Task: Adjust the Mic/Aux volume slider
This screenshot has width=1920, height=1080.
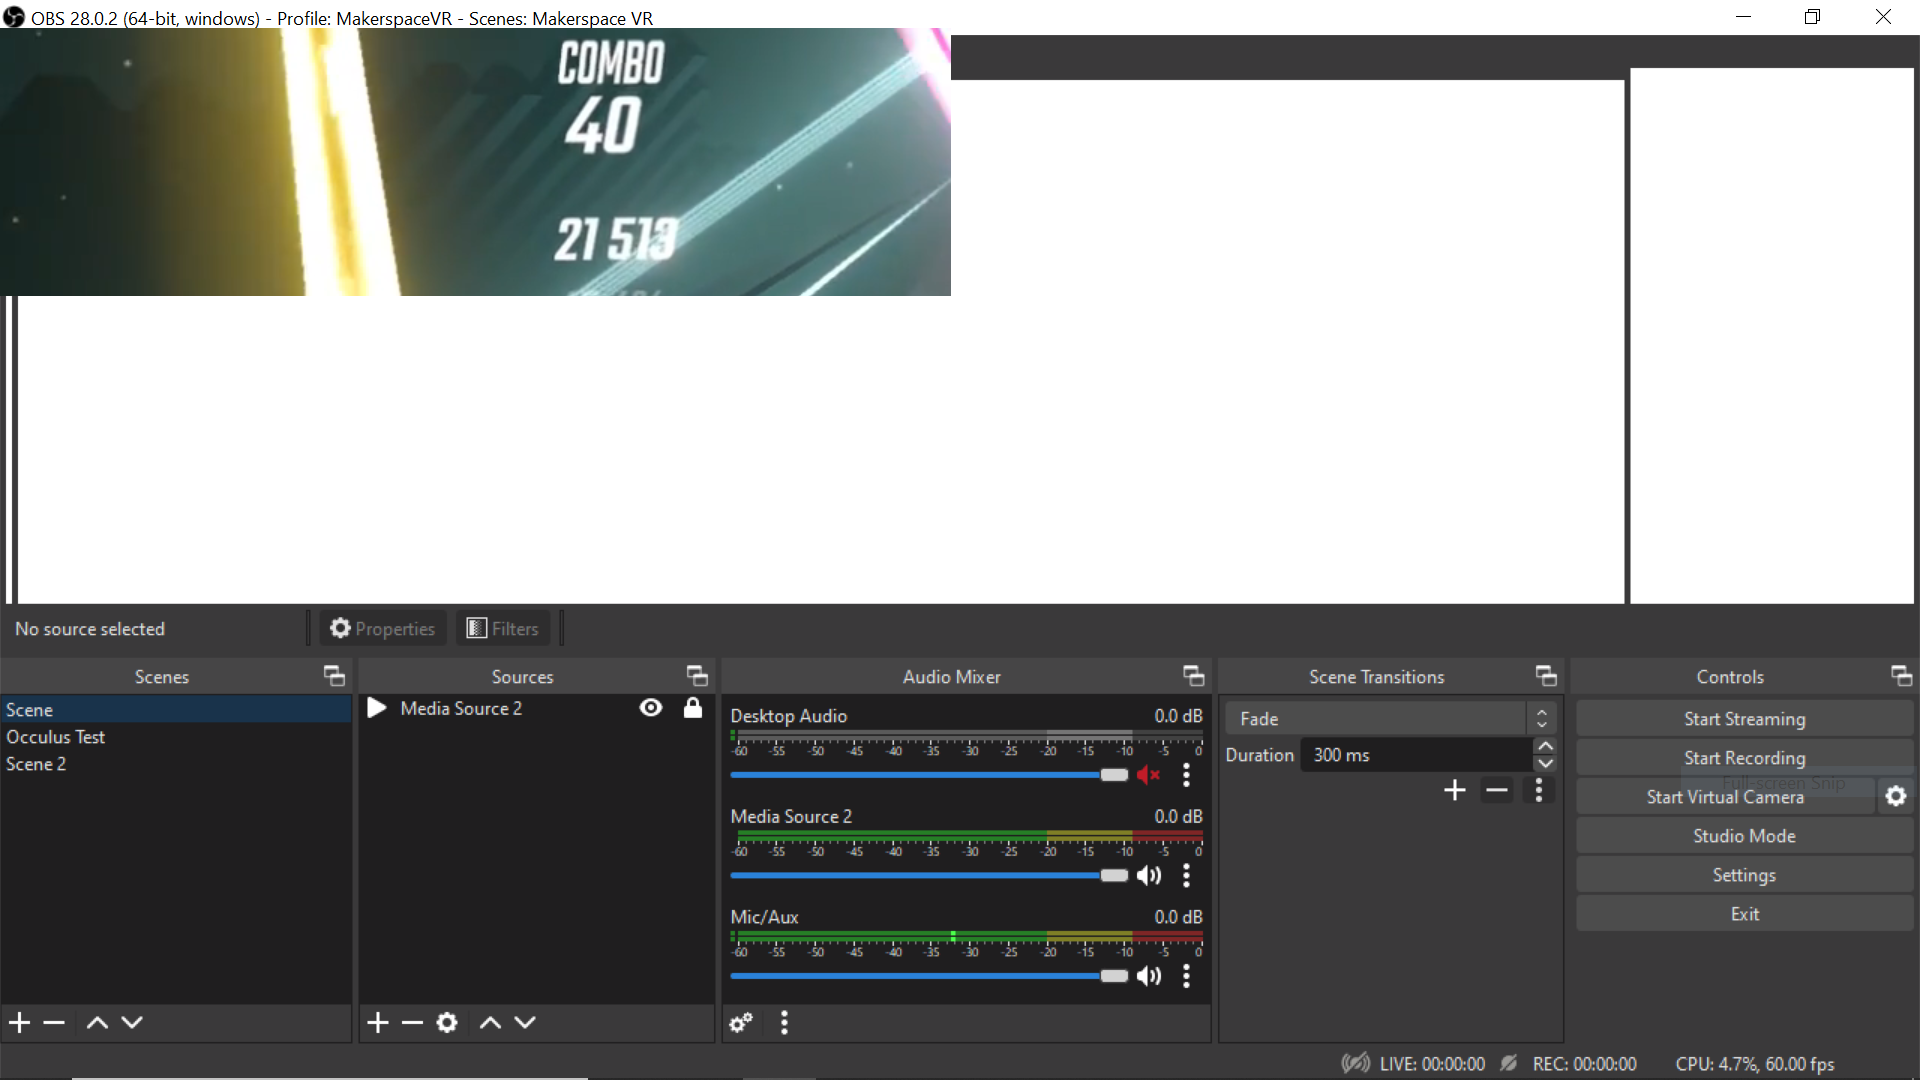Action: coord(1113,975)
